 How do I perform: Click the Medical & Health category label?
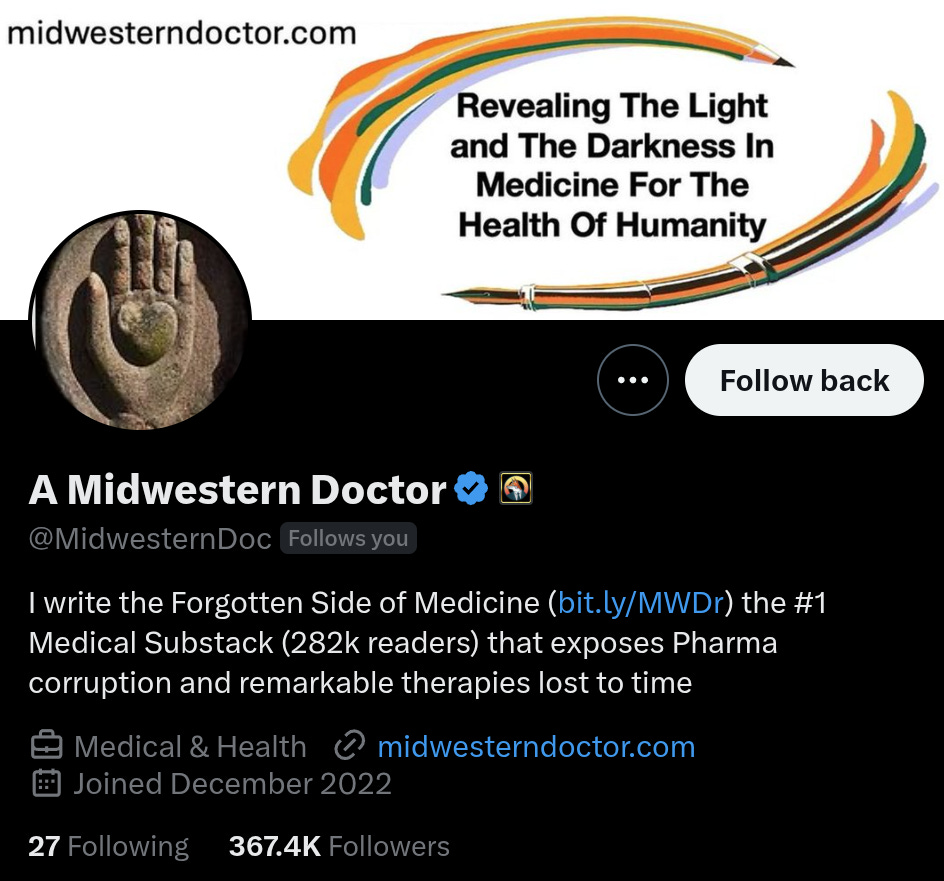click(x=190, y=747)
